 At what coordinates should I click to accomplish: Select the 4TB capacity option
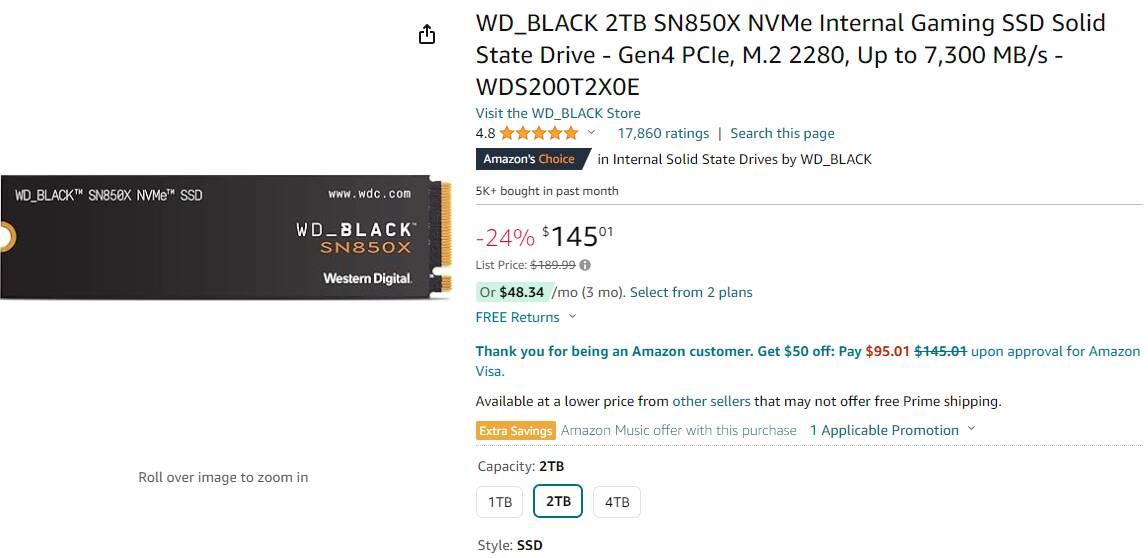[616, 502]
